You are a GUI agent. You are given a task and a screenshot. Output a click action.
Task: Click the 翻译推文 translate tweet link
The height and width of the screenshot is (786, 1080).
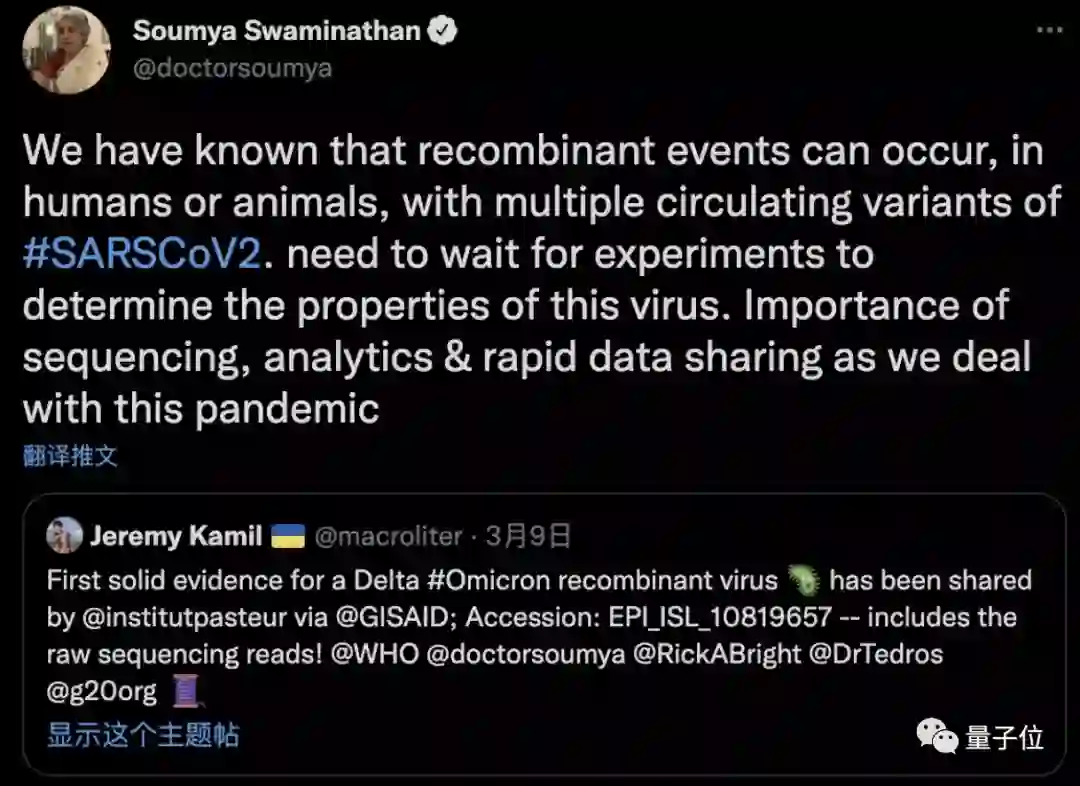70,456
